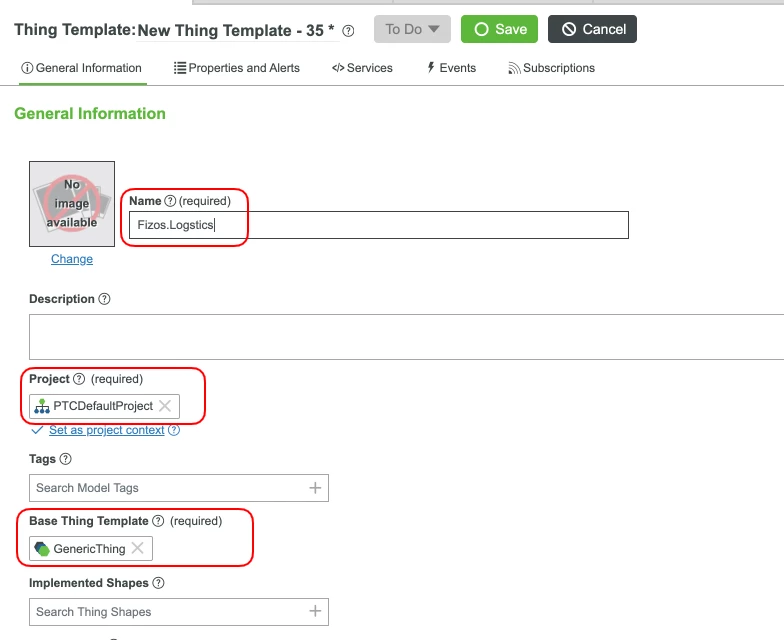Click the help icon beside Project

point(79,379)
